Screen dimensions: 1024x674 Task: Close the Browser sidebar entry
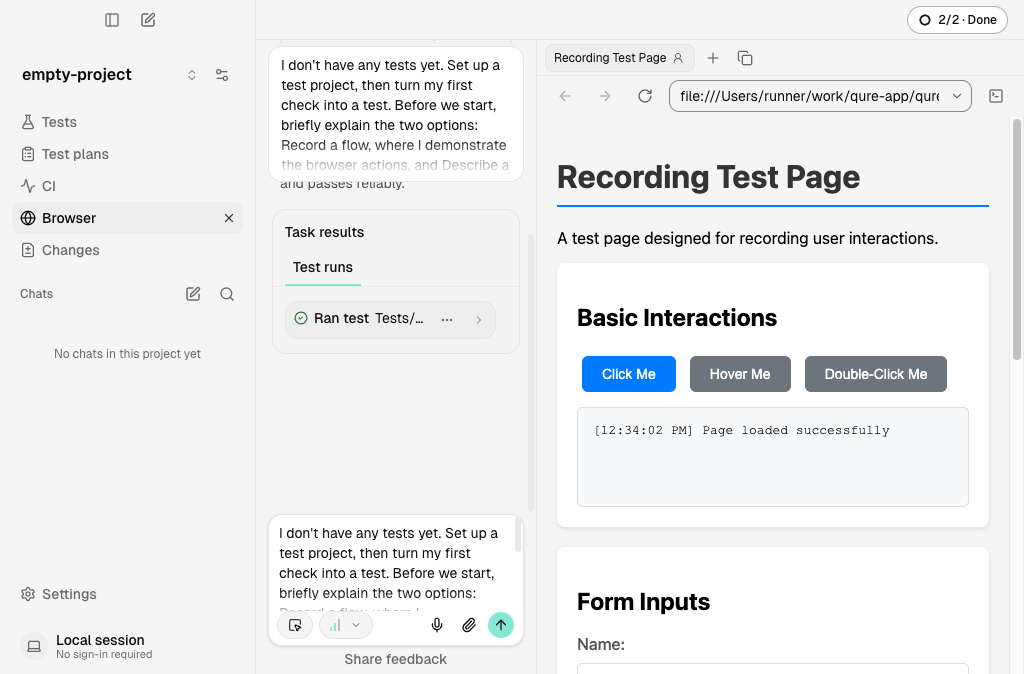[x=229, y=218]
